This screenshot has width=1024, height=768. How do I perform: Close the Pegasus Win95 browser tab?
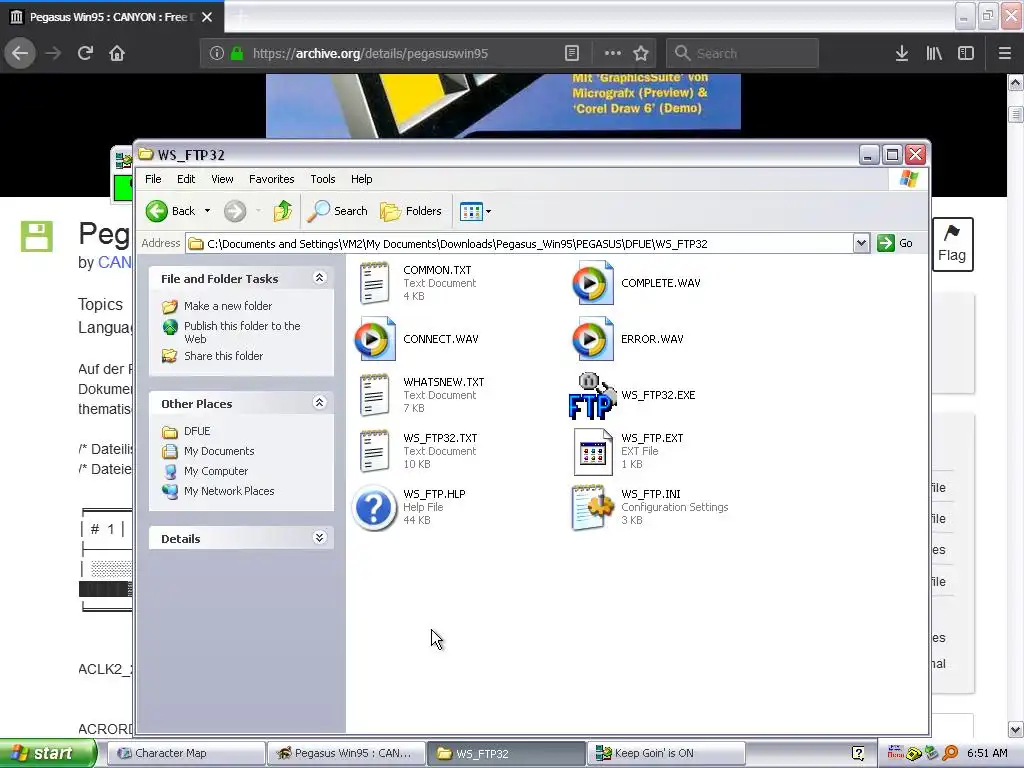click(x=207, y=17)
